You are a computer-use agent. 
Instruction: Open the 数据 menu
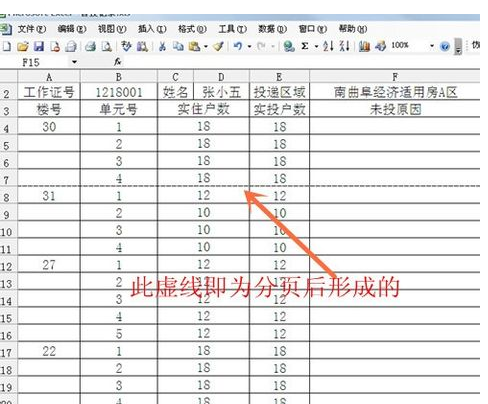tap(273, 29)
